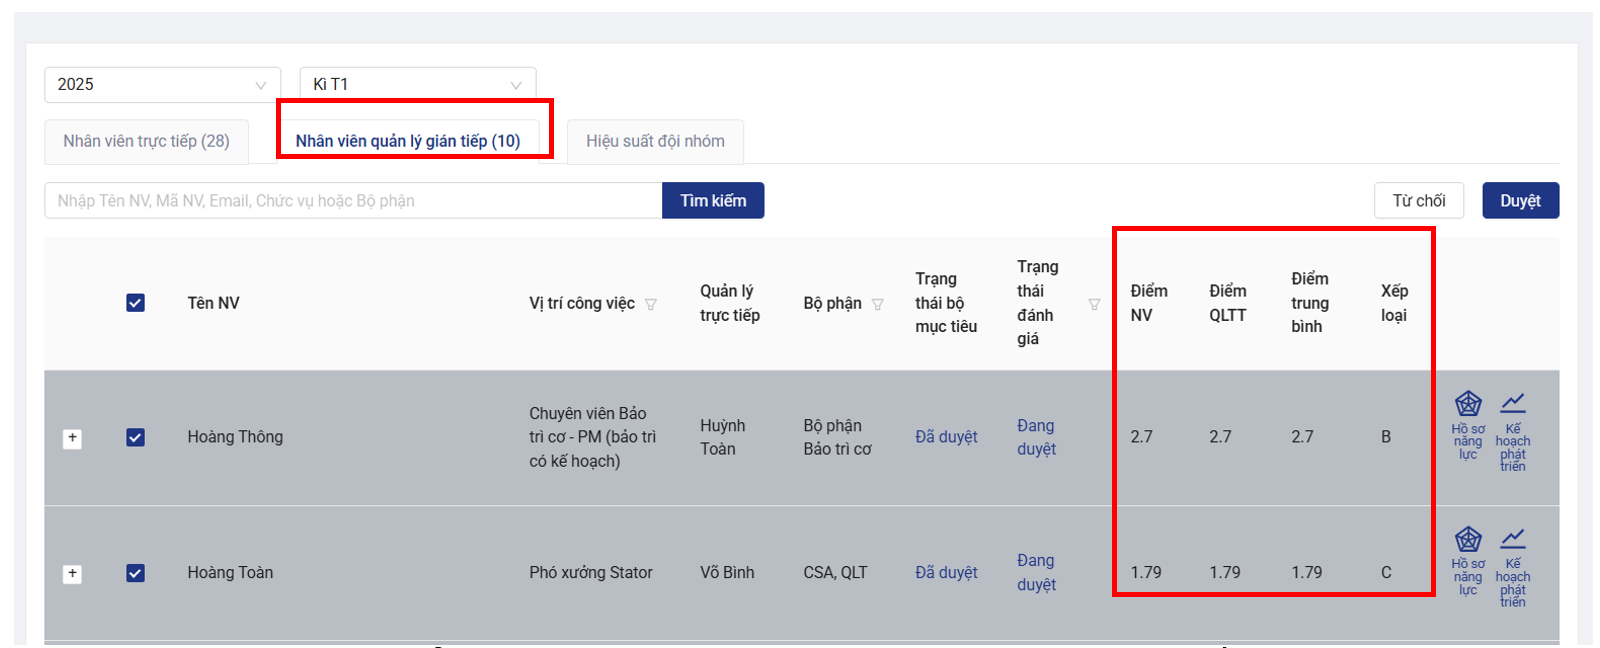Focus the employee search input field

tap(352, 201)
